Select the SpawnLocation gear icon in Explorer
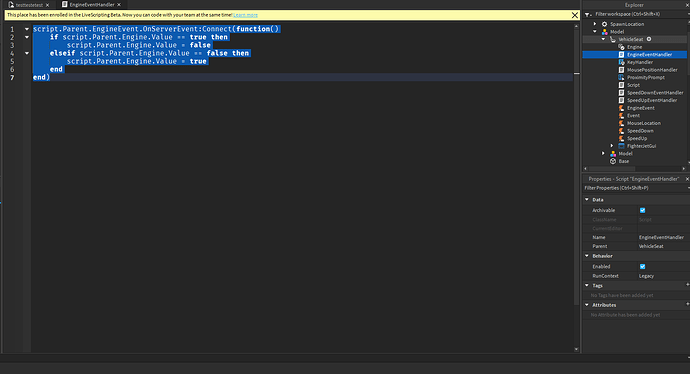 tap(604, 24)
